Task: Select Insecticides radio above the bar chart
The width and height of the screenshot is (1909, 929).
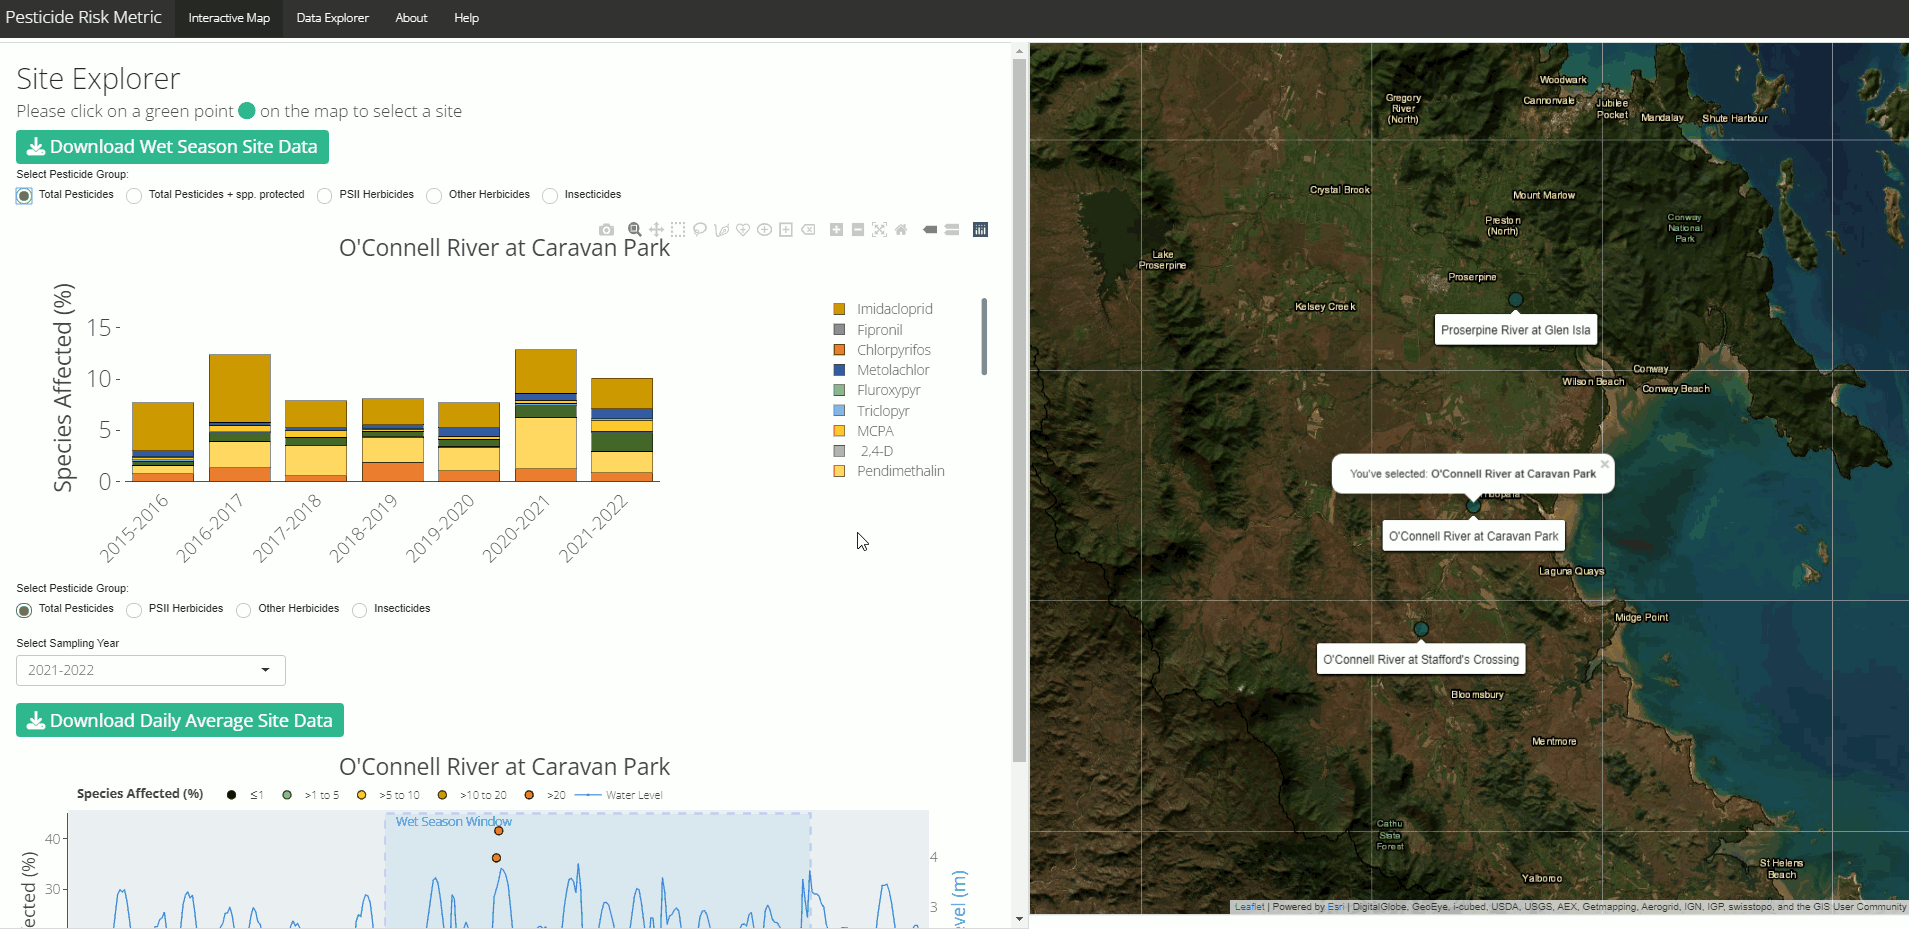Action: (x=550, y=196)
